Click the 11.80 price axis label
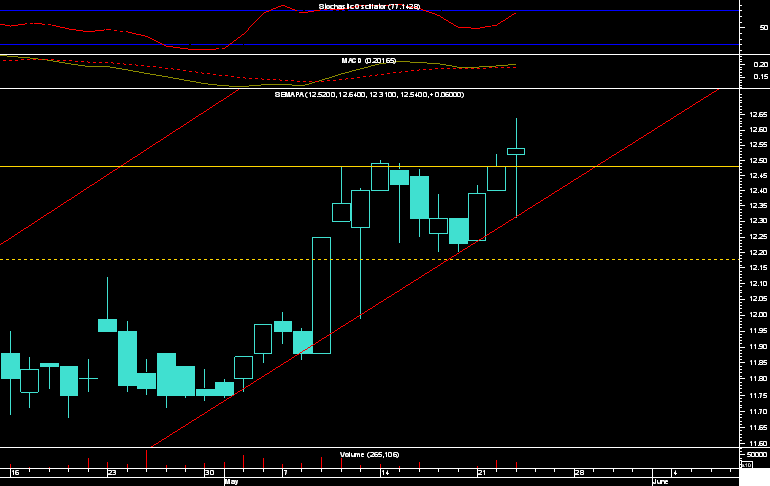Image resolution: width=770 pixels, height=486 pixels. (758, 378)
